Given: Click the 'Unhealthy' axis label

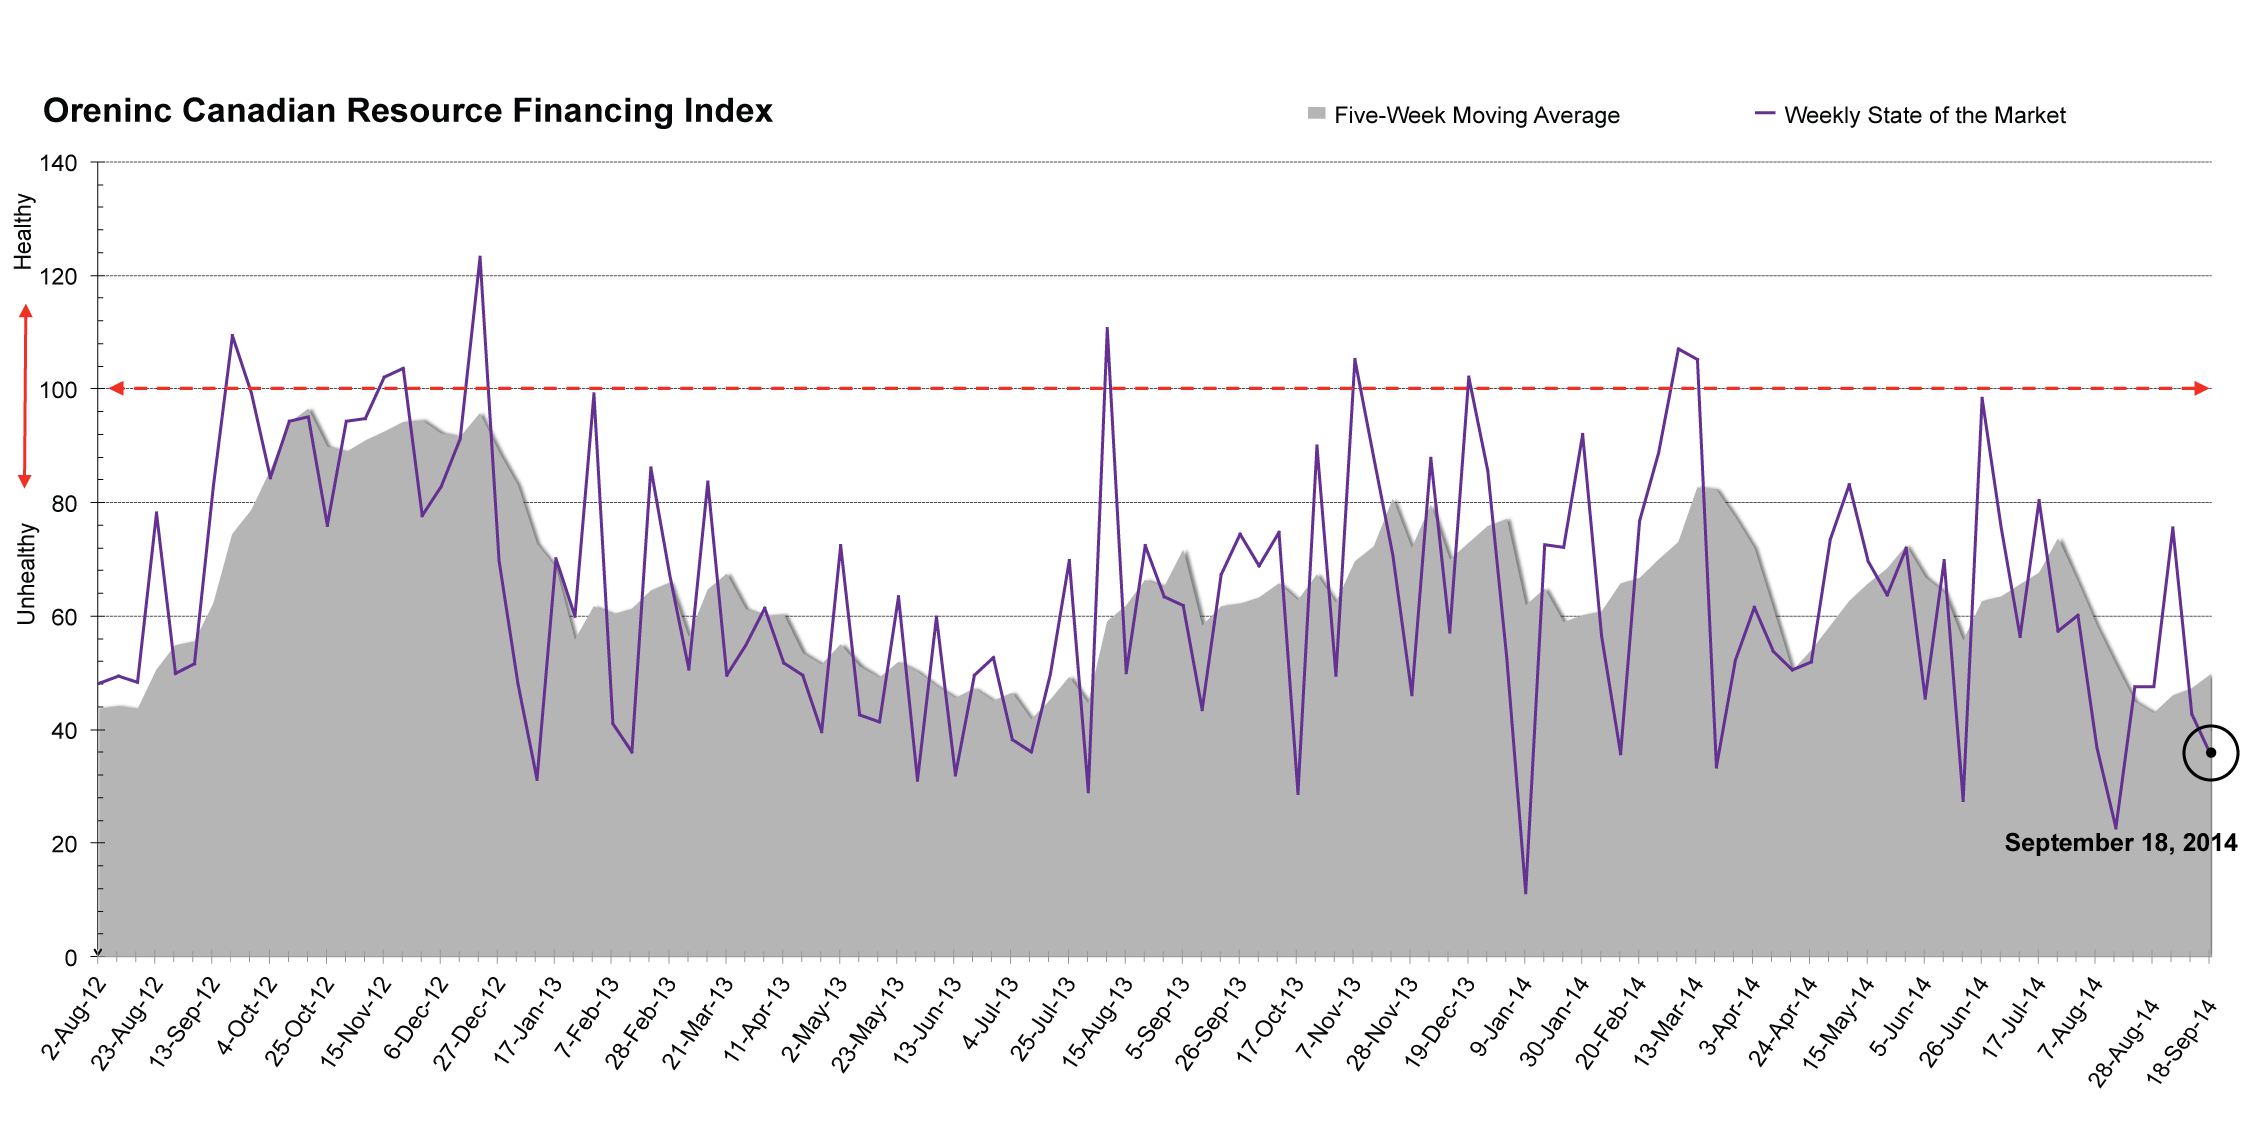Looking at the screenshot, I should [x=25, y=574].
